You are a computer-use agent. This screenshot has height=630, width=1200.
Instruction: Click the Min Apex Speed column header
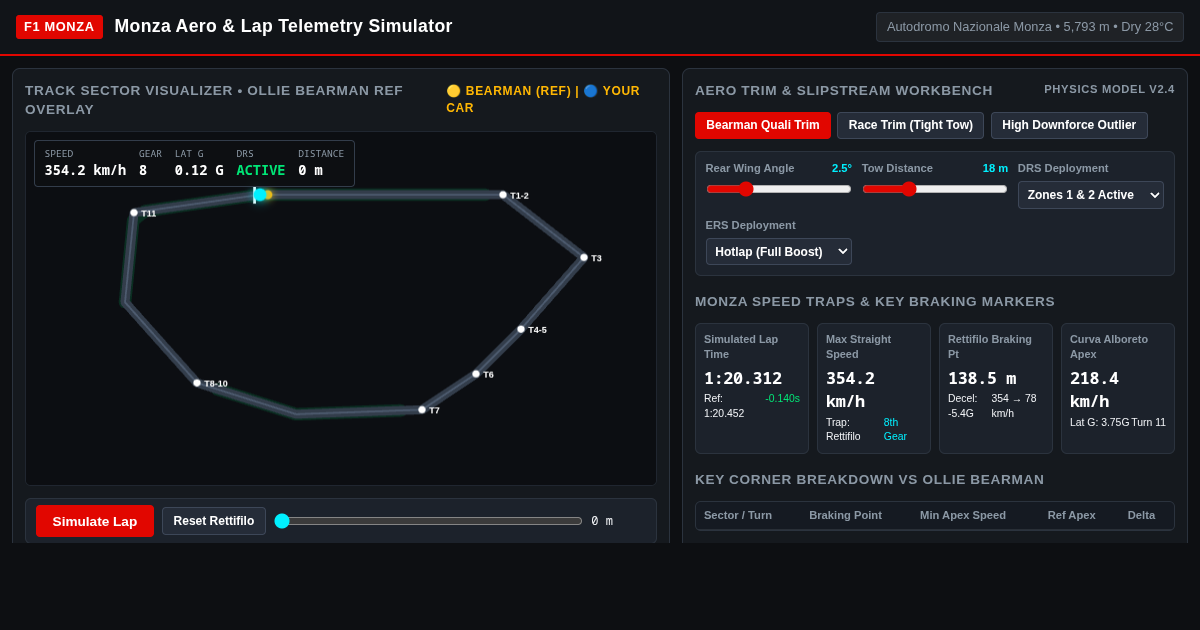point(963,515)
